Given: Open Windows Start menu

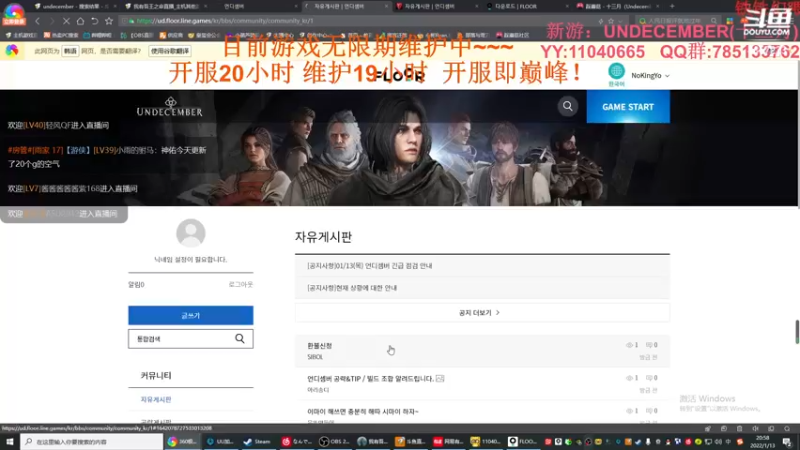Looking at the screenshot, I should (10, 441).
